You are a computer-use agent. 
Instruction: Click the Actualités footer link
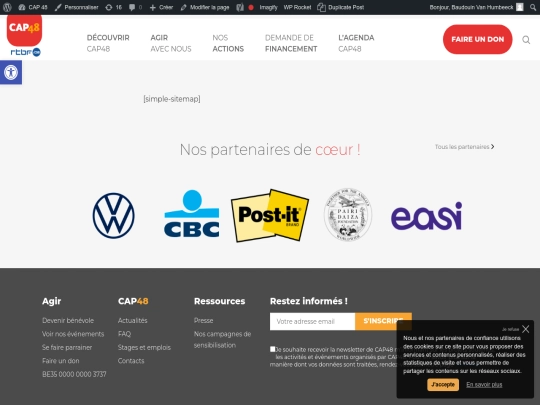tap(133, 321)
